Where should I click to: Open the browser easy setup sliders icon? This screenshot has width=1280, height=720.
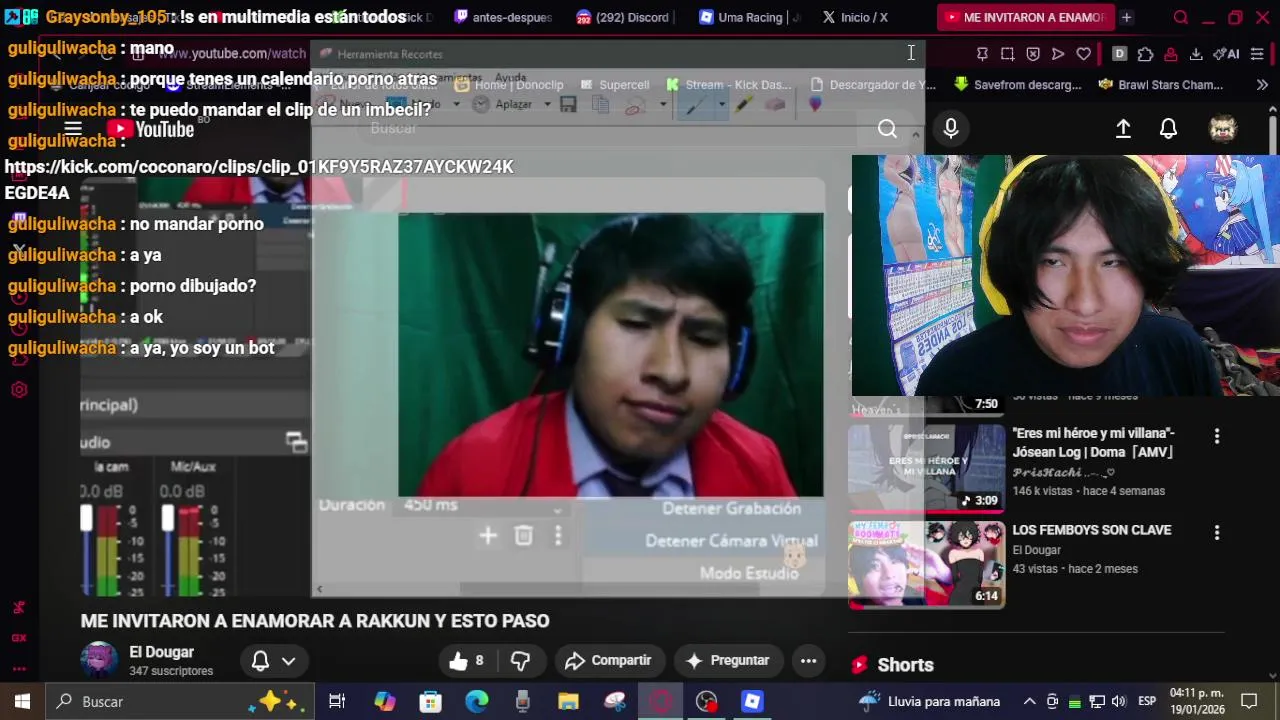(x=1258, y=54)
